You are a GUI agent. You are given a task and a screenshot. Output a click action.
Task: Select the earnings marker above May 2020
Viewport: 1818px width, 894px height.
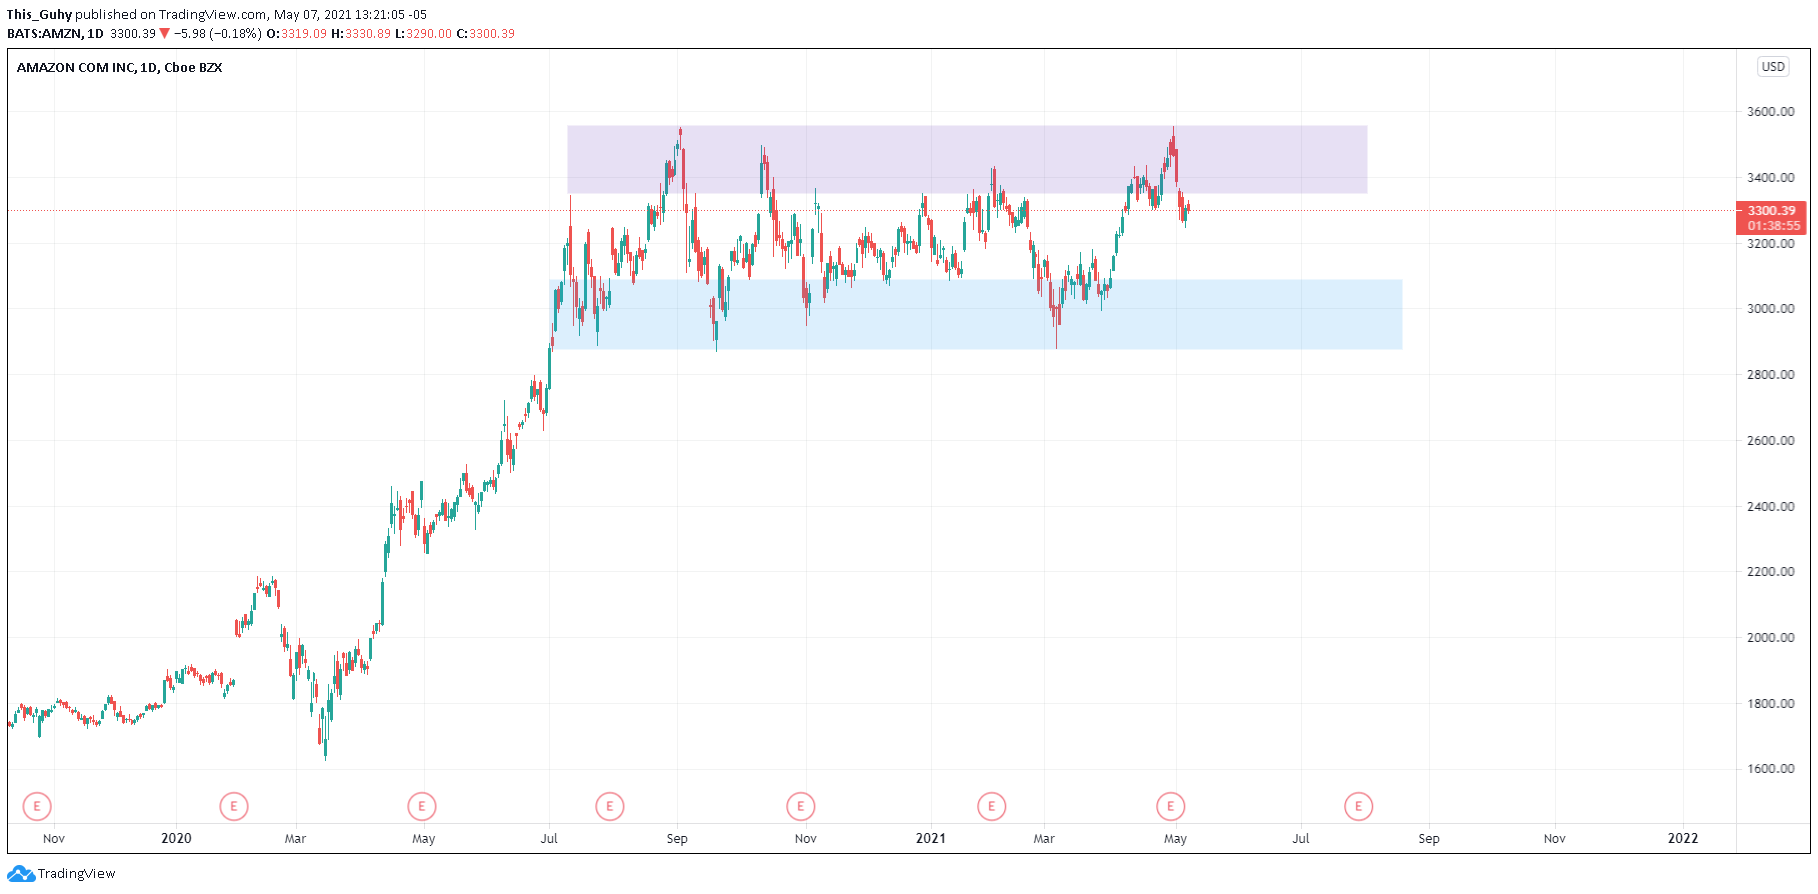tap(422, 806)
